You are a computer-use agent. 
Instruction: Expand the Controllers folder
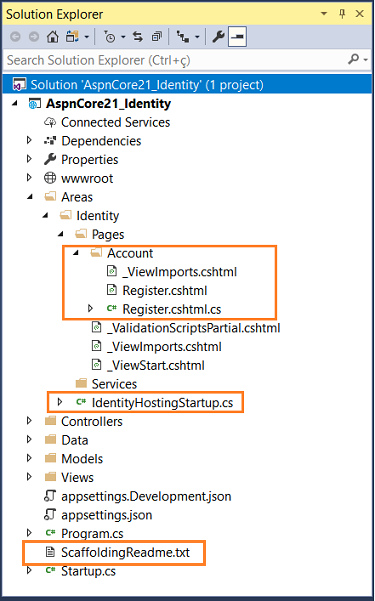pos(29,421)
